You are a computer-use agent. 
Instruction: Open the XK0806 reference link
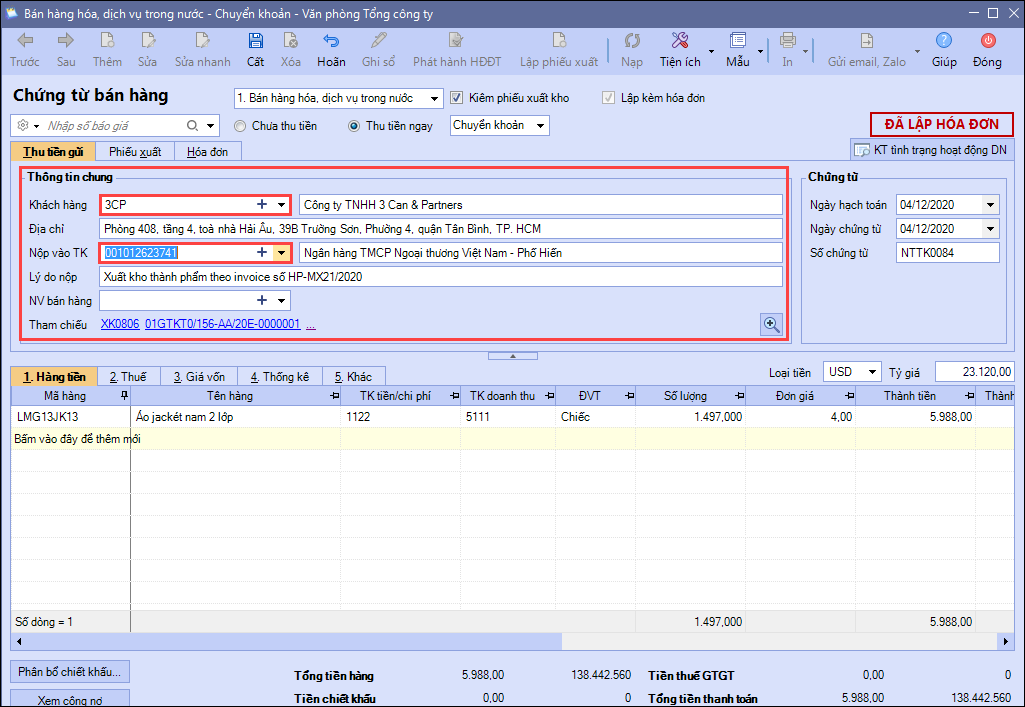[118, 325]
